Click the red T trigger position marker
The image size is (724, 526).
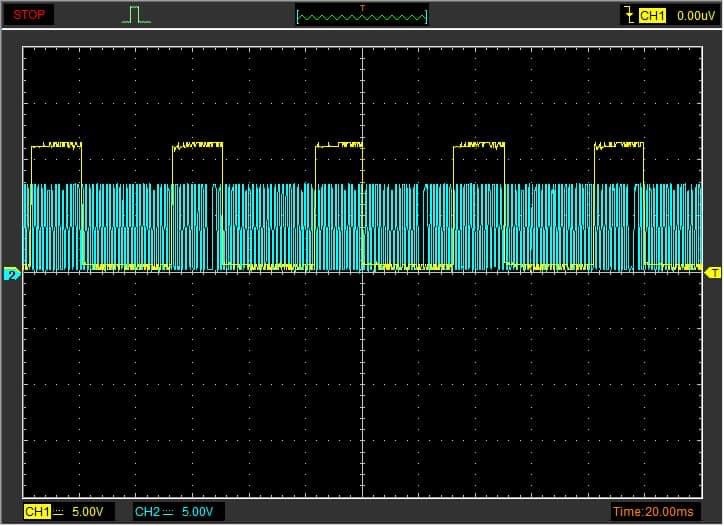coord(362,8)
